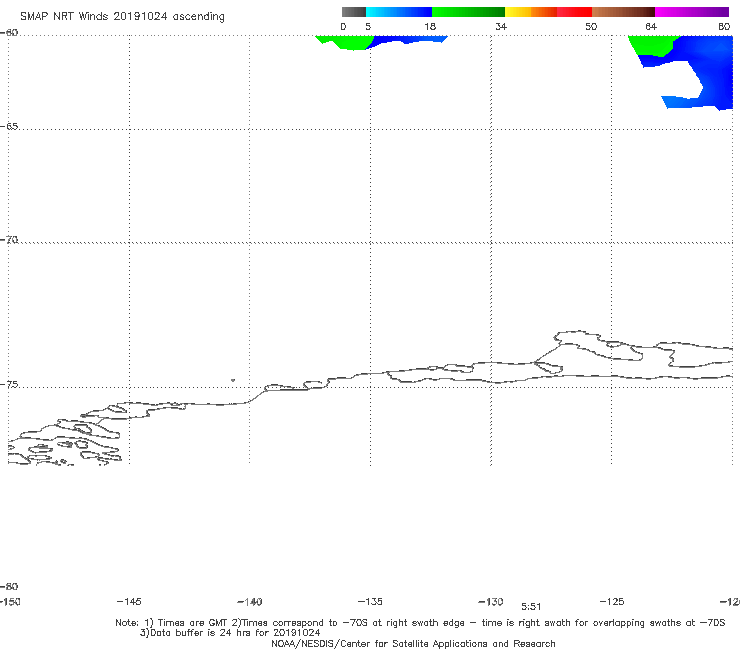Click the color bar label '18'
Screen dimensions: 740x650
[x=430, y=26]
